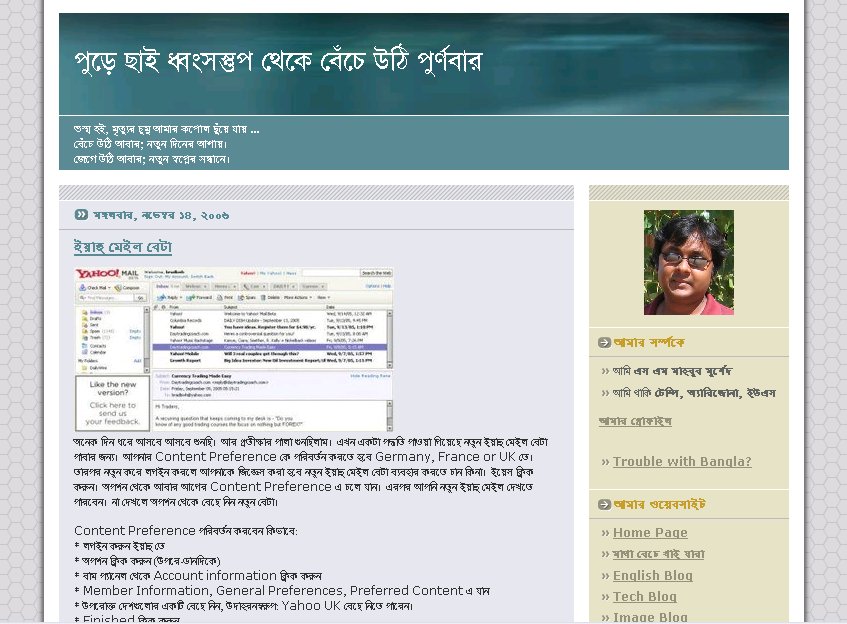
Task: Go to the Home Page link
Action: (650, 533)
